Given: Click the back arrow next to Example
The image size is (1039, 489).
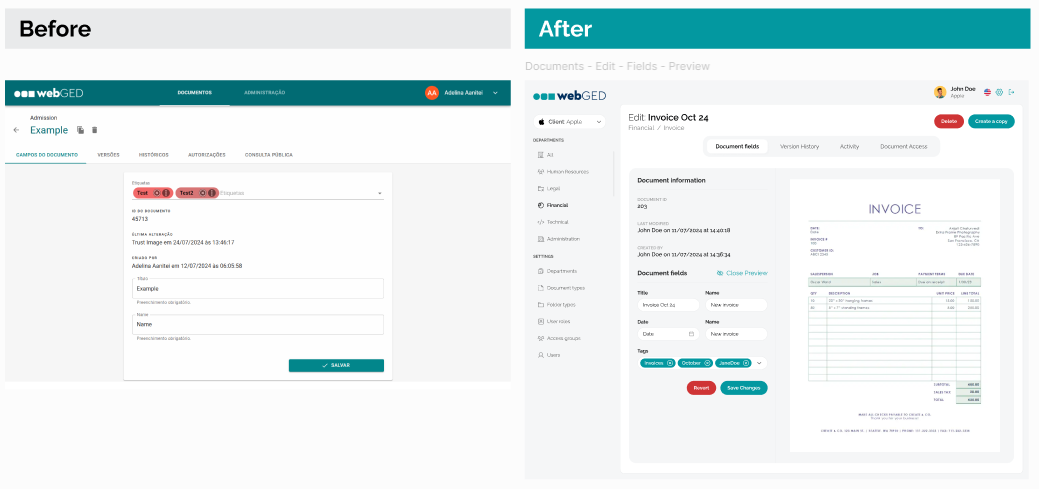Looking at the screenshot, I should [16, 130].
